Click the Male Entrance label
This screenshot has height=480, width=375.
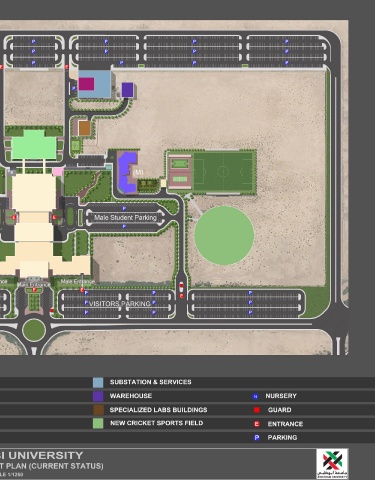pyautogui.click(x=77, y=282)
